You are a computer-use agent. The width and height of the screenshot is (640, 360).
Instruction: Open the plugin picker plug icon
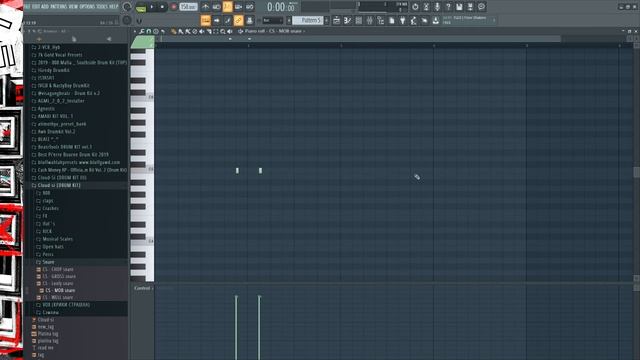pos(402,20)
